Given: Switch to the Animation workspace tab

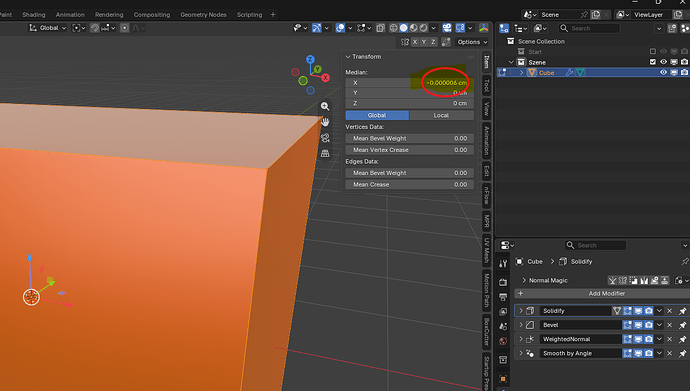Looking at the screenshot, I should (x=70, y=15).
